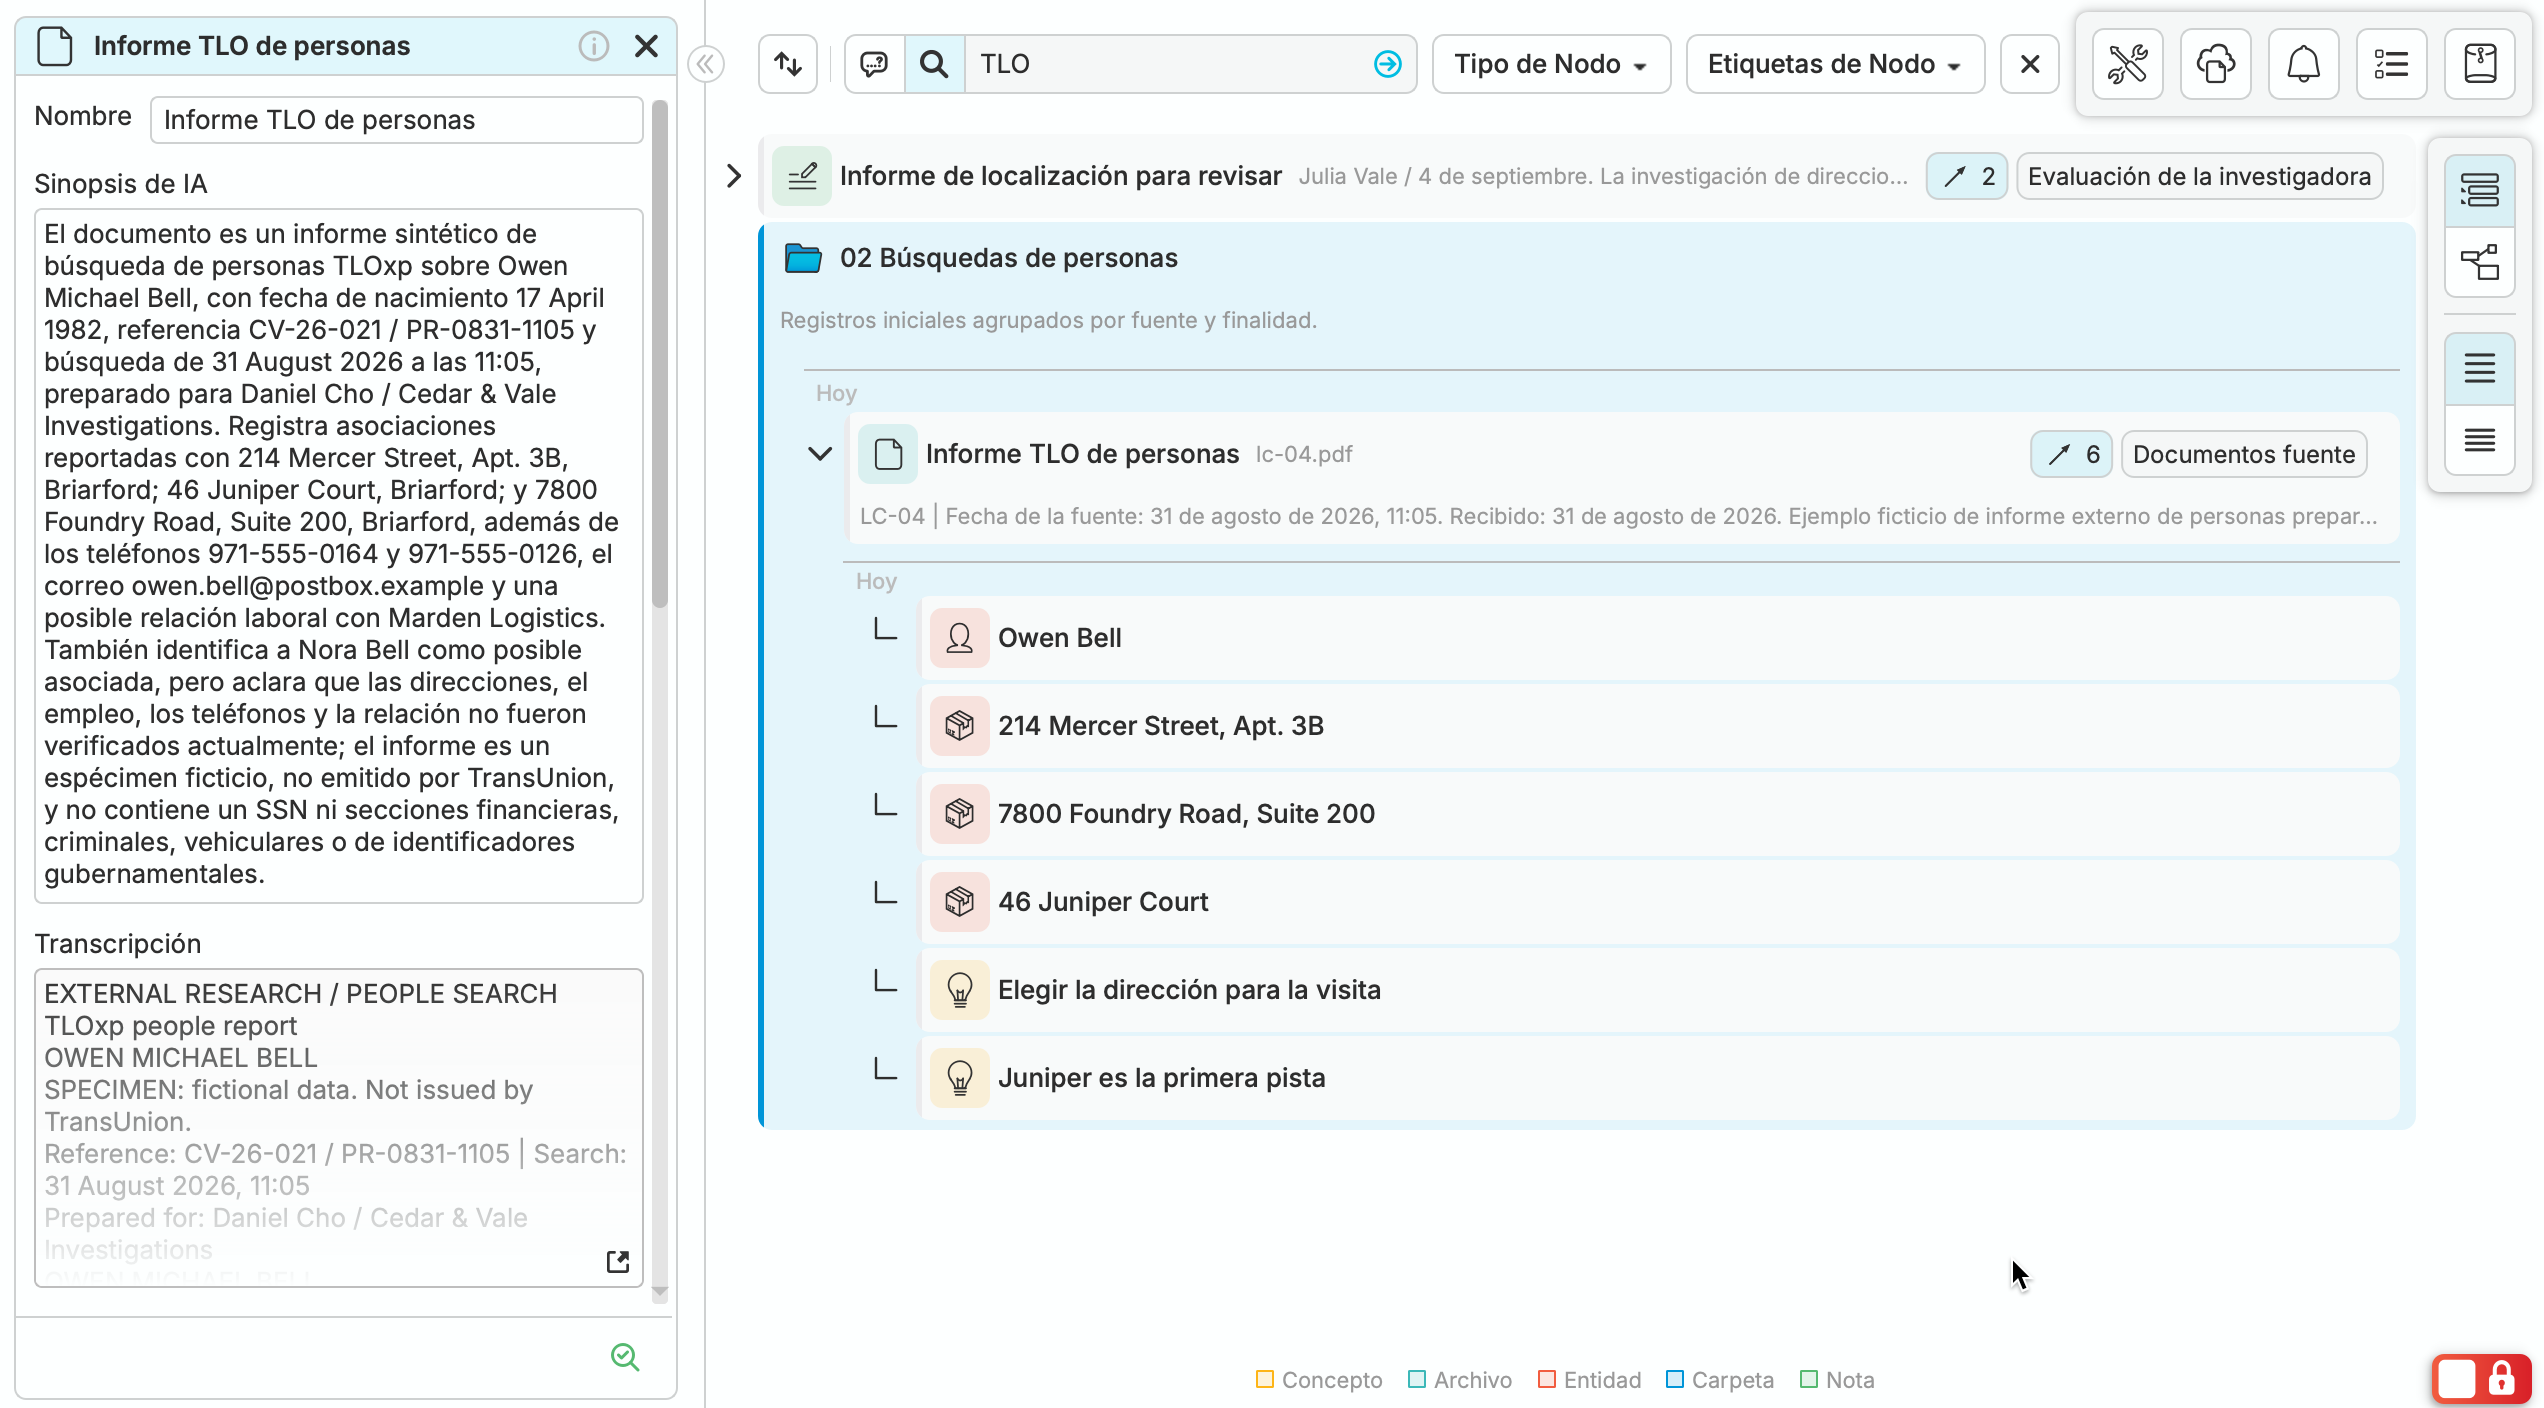This screenshot has height=1408, width=2544.
Task: Close the Informe TLO de personas panel
Action: (646, 46)
